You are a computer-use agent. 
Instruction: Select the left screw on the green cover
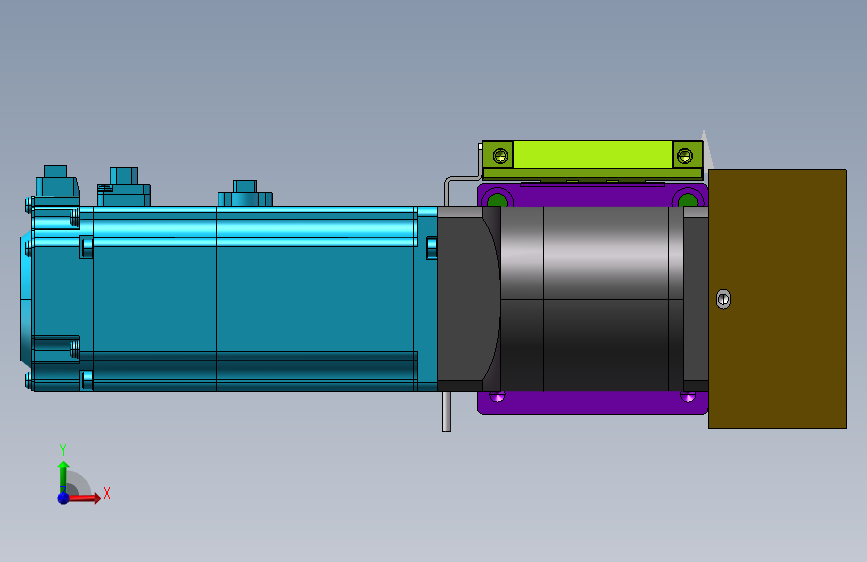(x=500, y=155)
